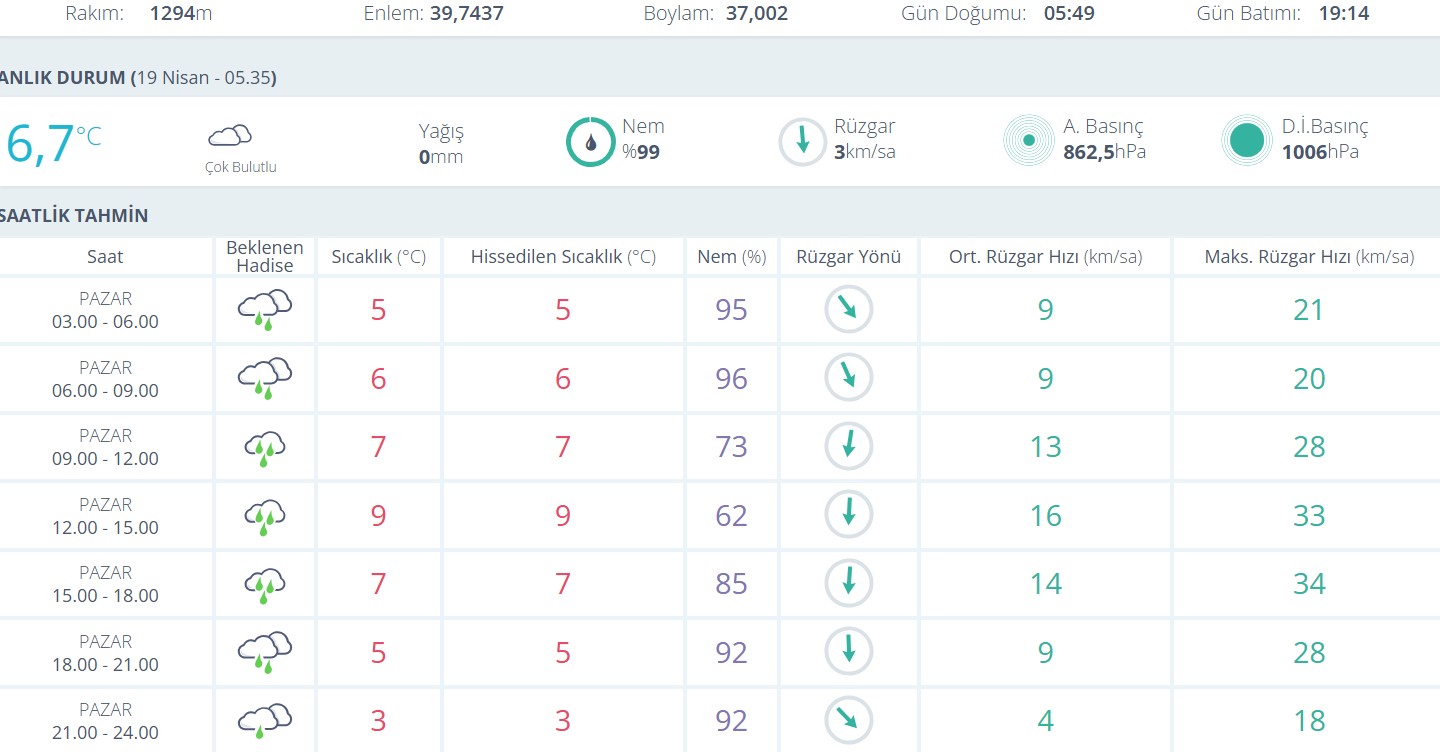
Task: Click the Çok Bulutlu cloud icon
Action: pos(229,136)
